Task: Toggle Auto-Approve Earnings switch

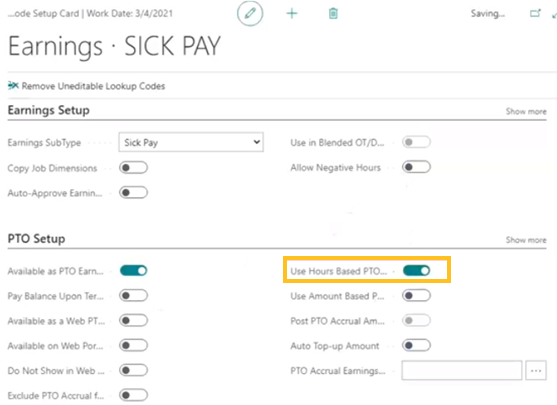Action: [133, 193]
